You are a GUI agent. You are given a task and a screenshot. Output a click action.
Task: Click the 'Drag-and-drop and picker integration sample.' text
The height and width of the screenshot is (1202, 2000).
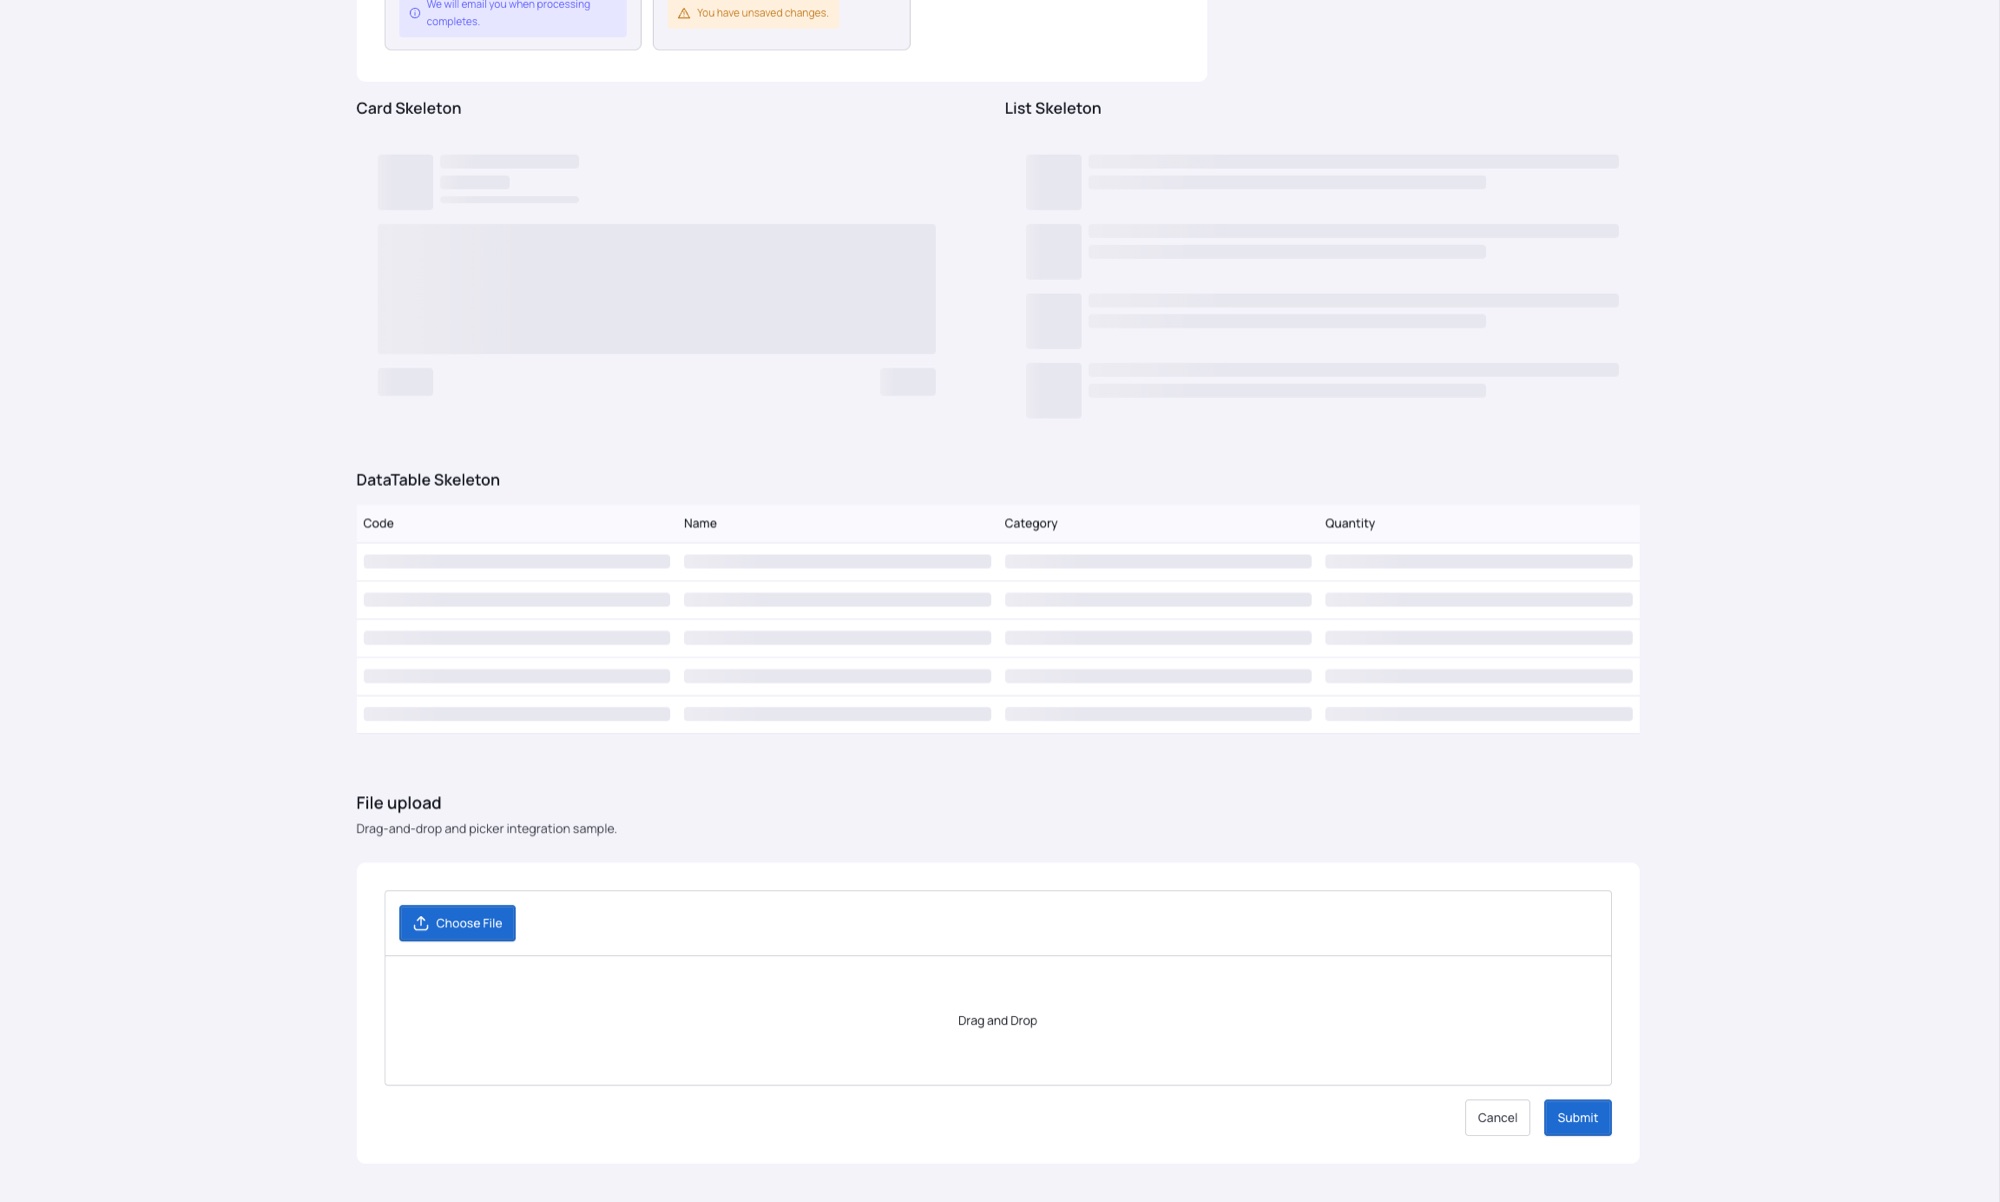486,829
